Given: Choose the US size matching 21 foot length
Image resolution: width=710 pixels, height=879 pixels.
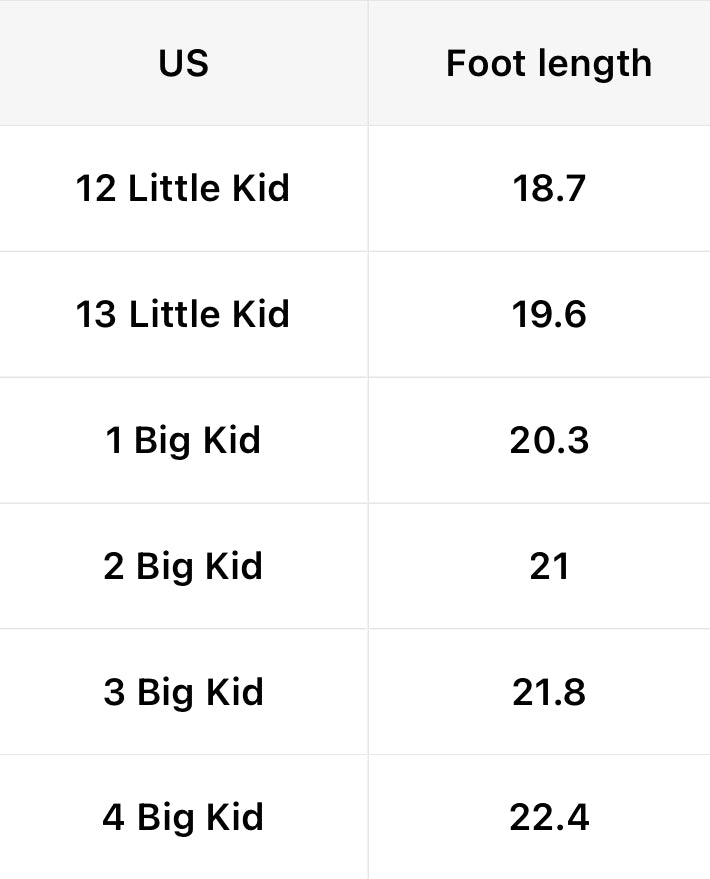Looking at the screenshot, I should [183, 566].
